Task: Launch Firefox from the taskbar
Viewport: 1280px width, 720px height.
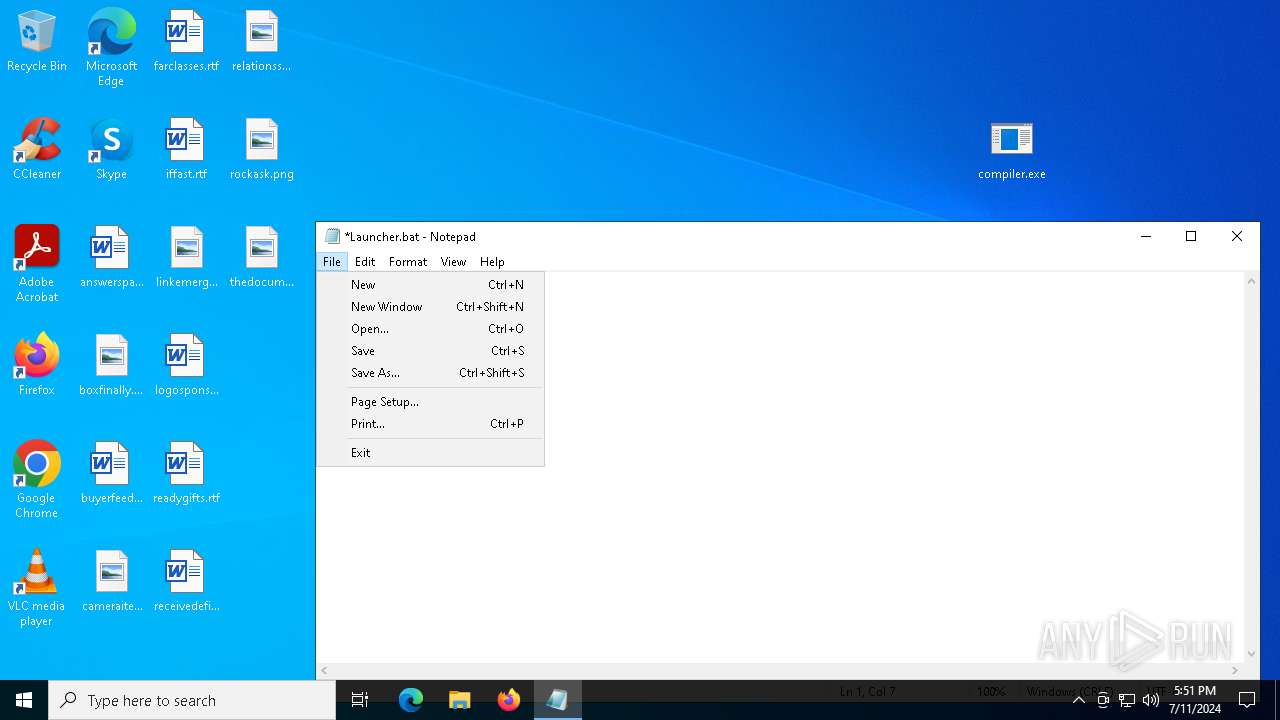Action: tap(508, 700)
